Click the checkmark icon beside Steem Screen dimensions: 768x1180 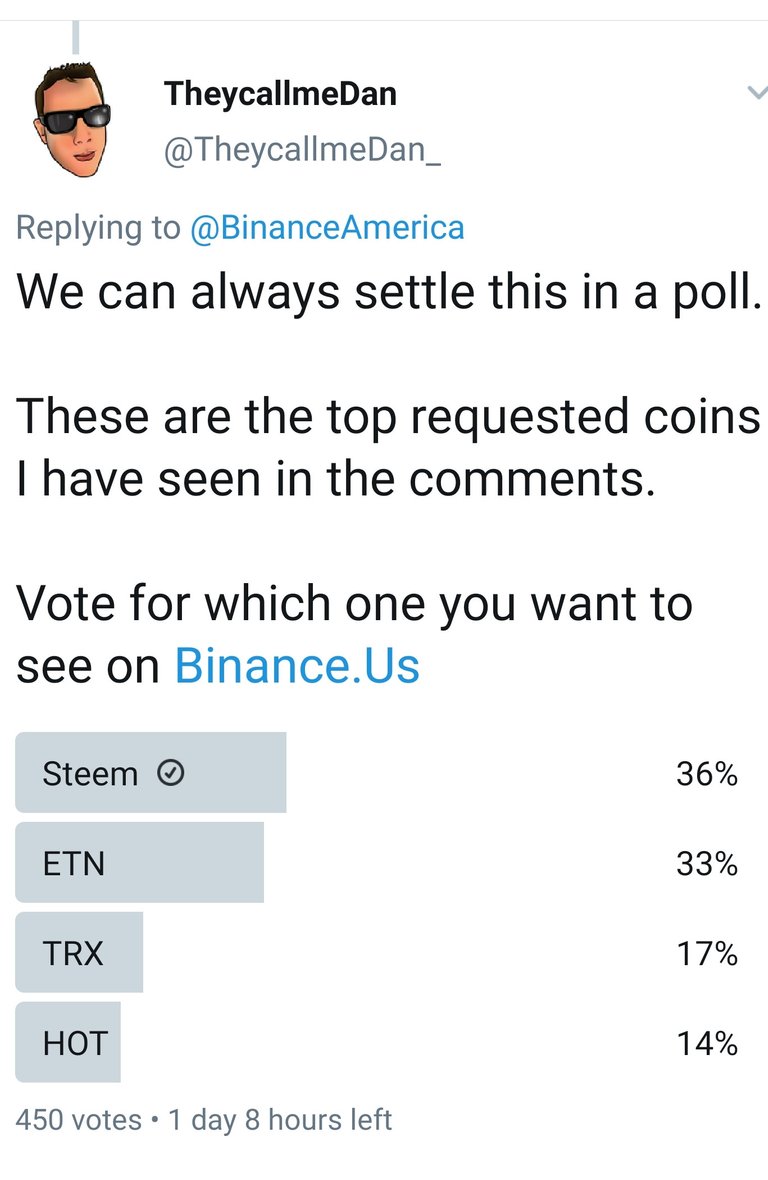point(171,773)
